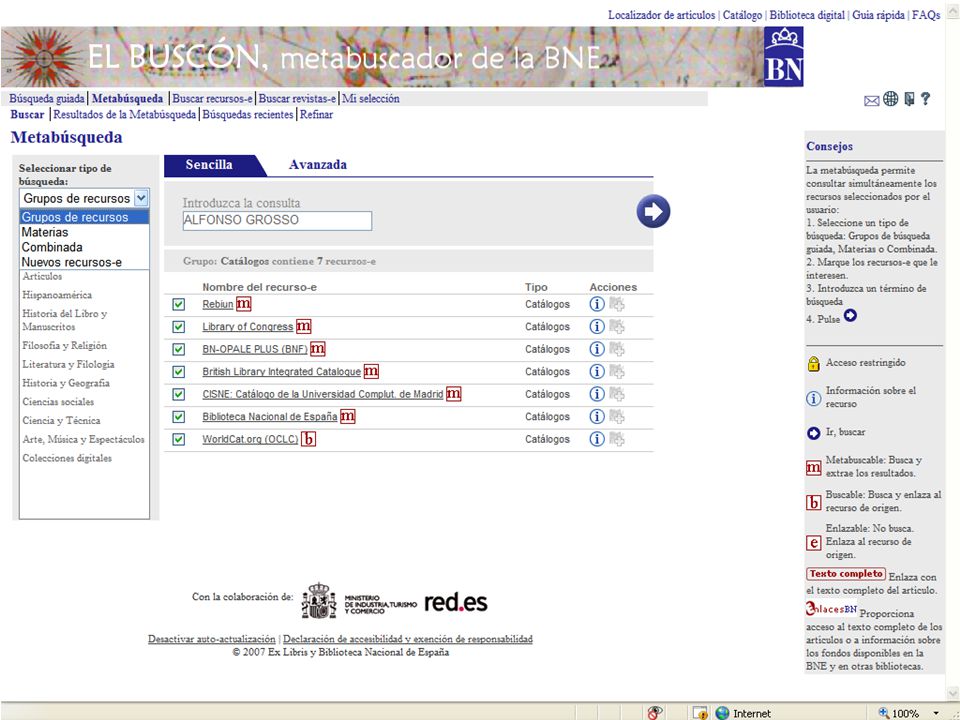Select Nuevos recursos-e option

point(84,262)
